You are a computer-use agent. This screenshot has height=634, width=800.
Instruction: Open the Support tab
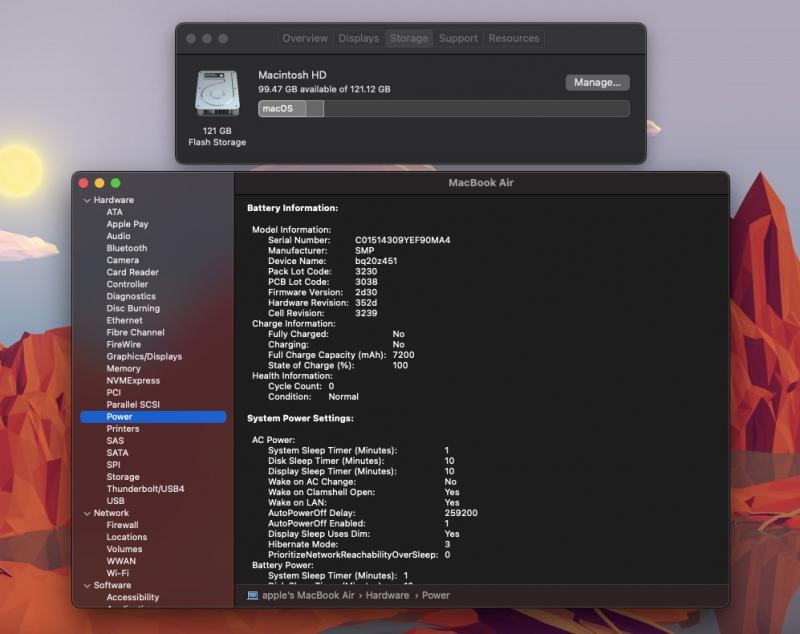(458, 38)
